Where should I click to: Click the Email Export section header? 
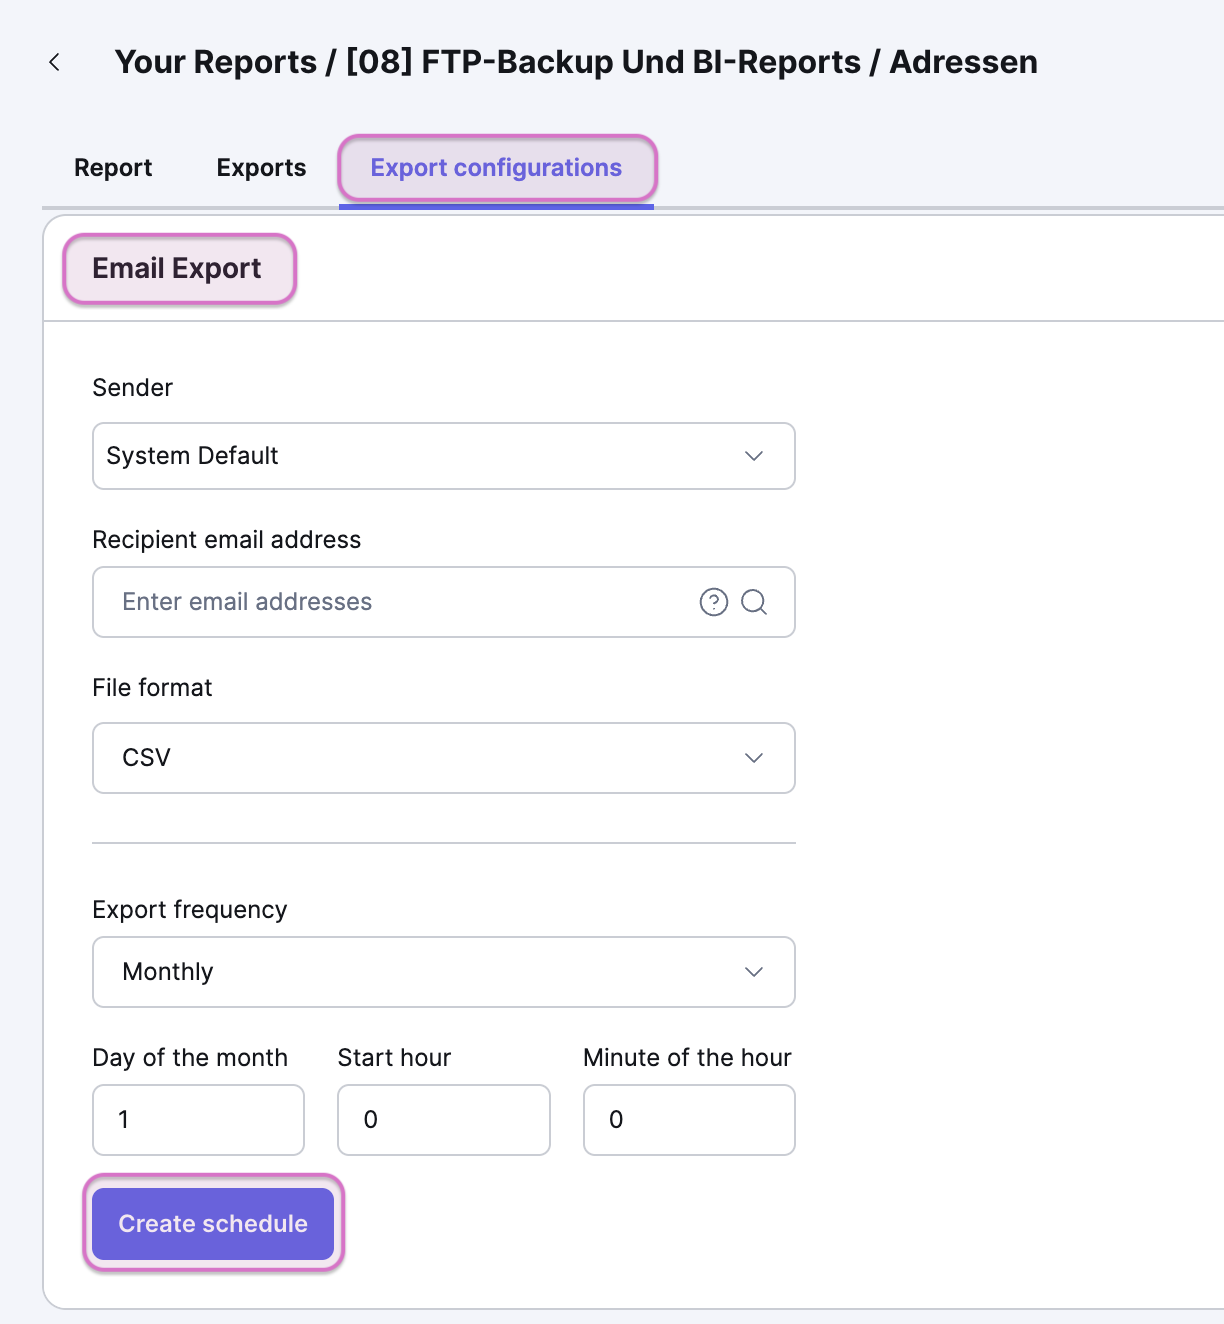pyautogui.click(x=177, y=269)
